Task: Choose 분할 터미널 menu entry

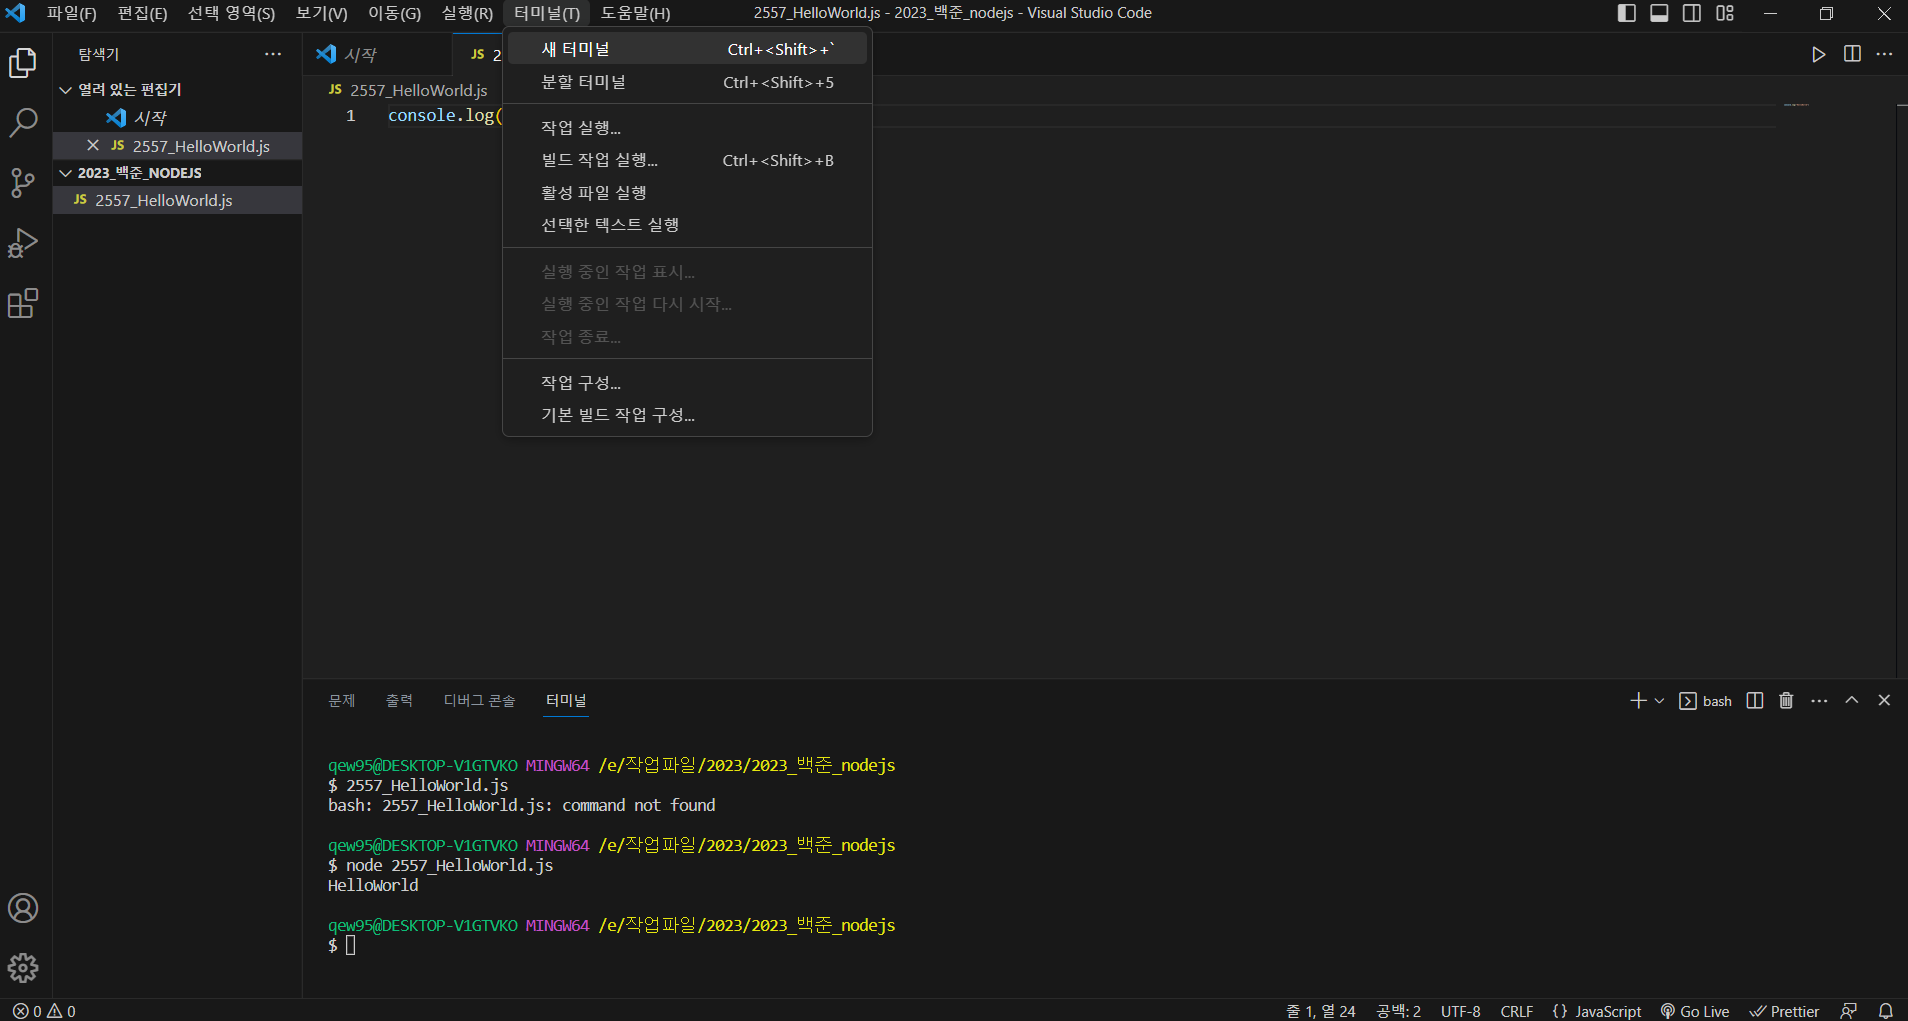Action: tap(687, 82)
